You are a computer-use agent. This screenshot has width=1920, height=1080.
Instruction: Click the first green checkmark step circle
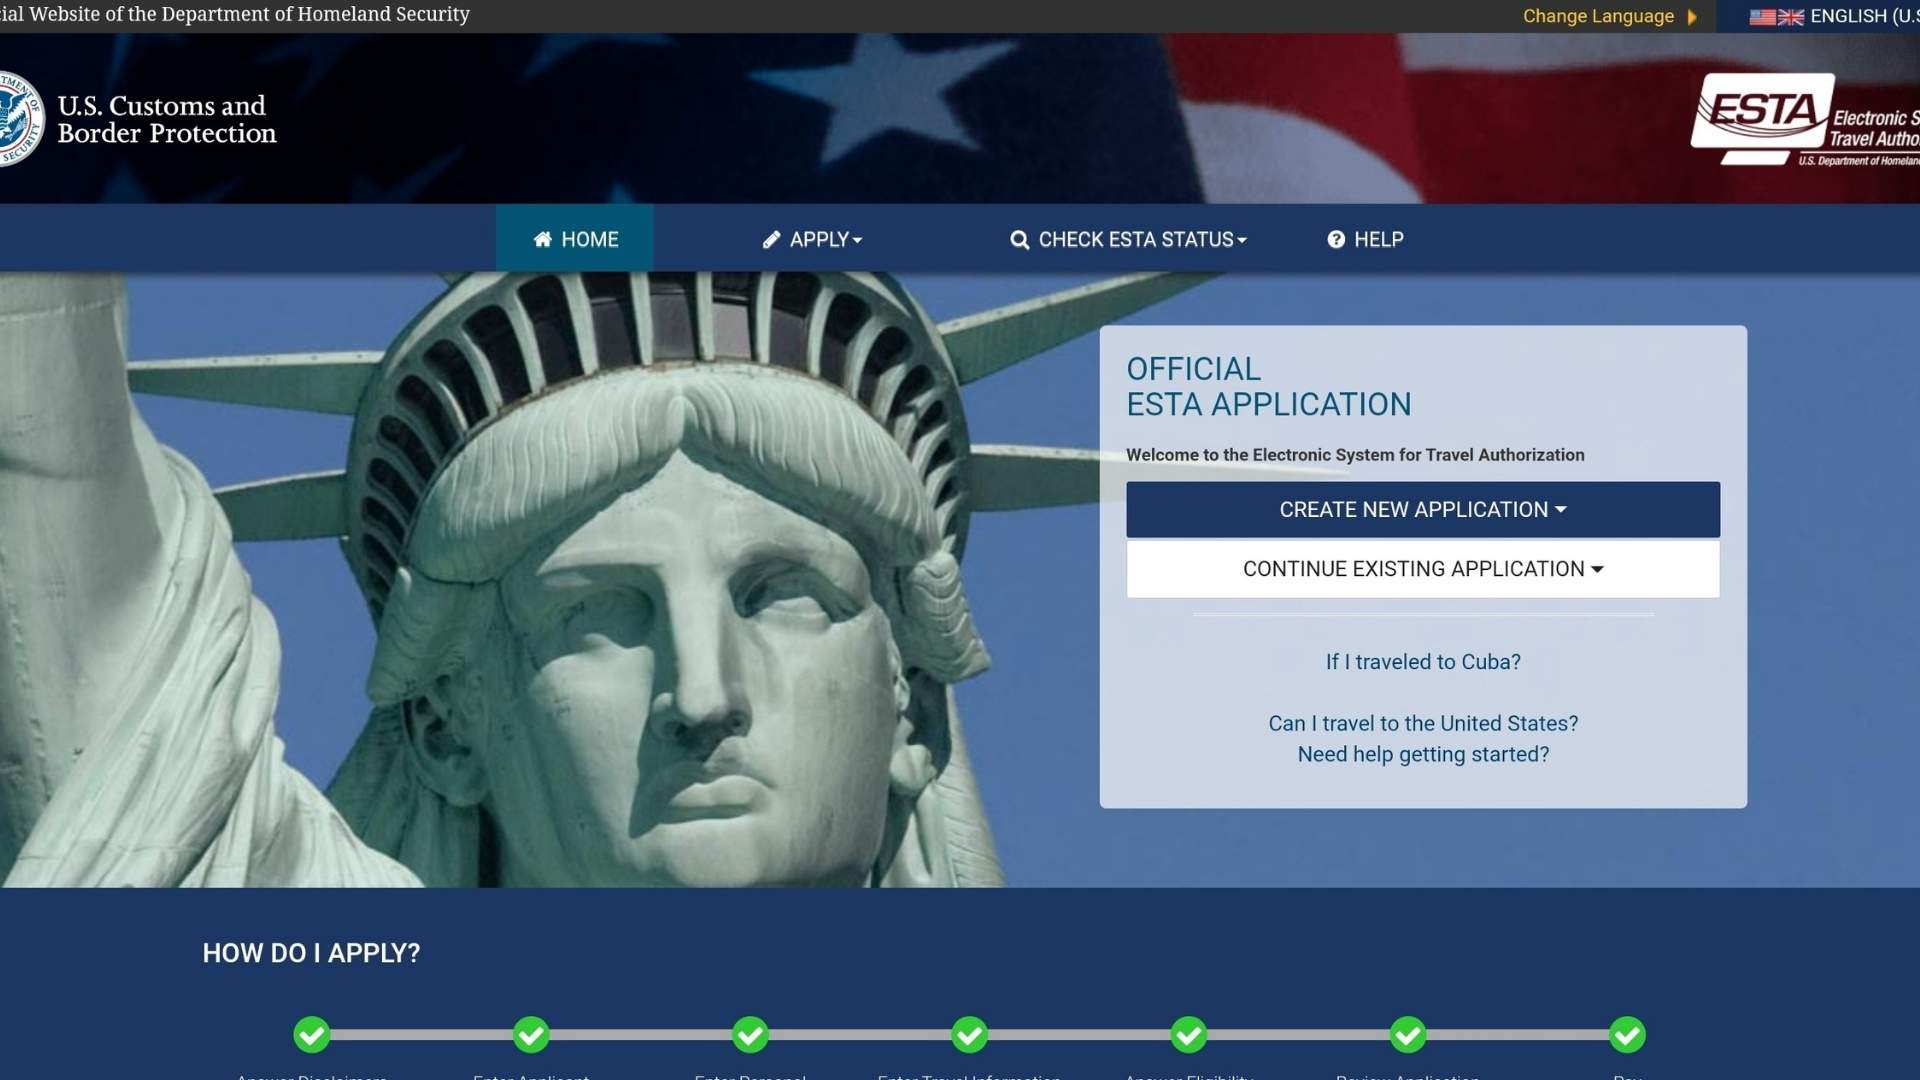coord(312,1035)
